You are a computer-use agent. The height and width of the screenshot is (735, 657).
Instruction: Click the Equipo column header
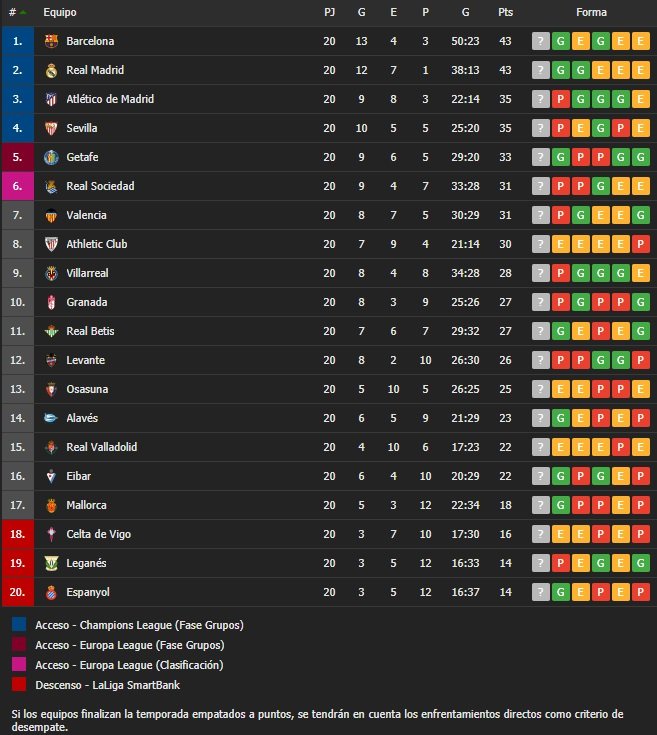pos(60,12)
